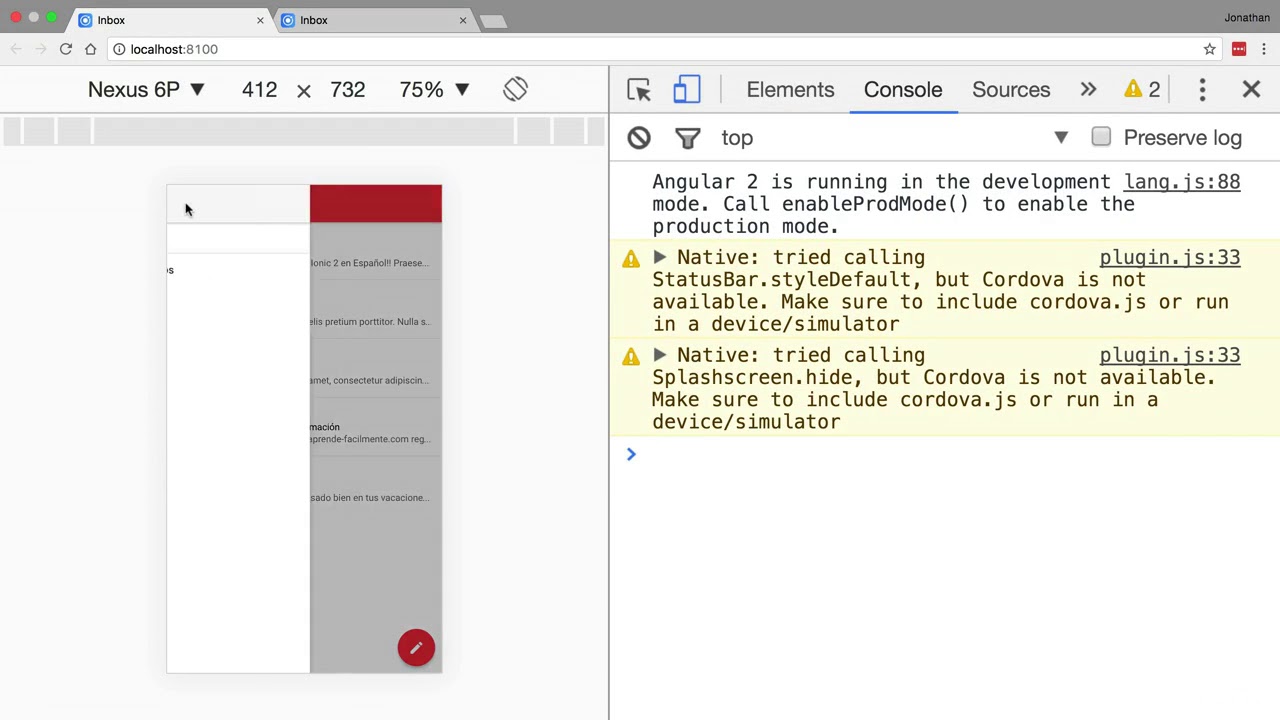The width and height of the screenshot is (1280, 720).
Task: Expand the StatusBar.styleDefault warning
Action: [x=659, y=257]
